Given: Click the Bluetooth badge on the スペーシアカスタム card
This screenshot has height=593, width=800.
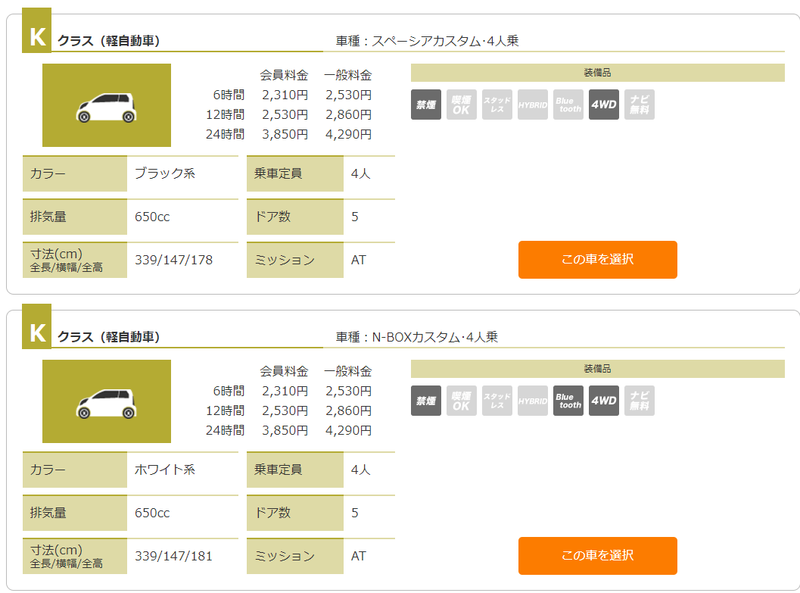Looking at the screenshot, I should point(568,105).
